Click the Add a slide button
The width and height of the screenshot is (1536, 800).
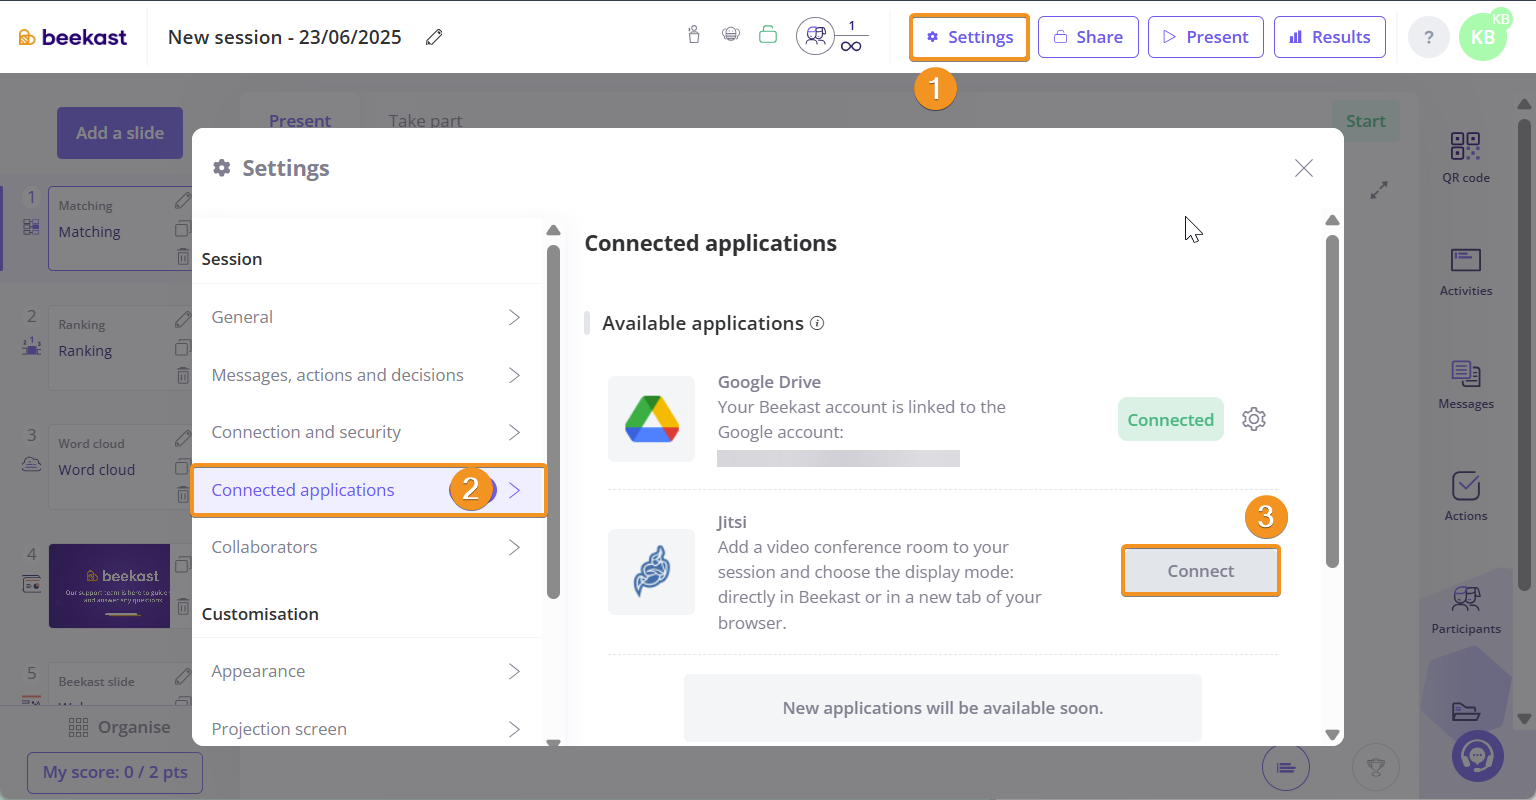click(x=120, y=133)
